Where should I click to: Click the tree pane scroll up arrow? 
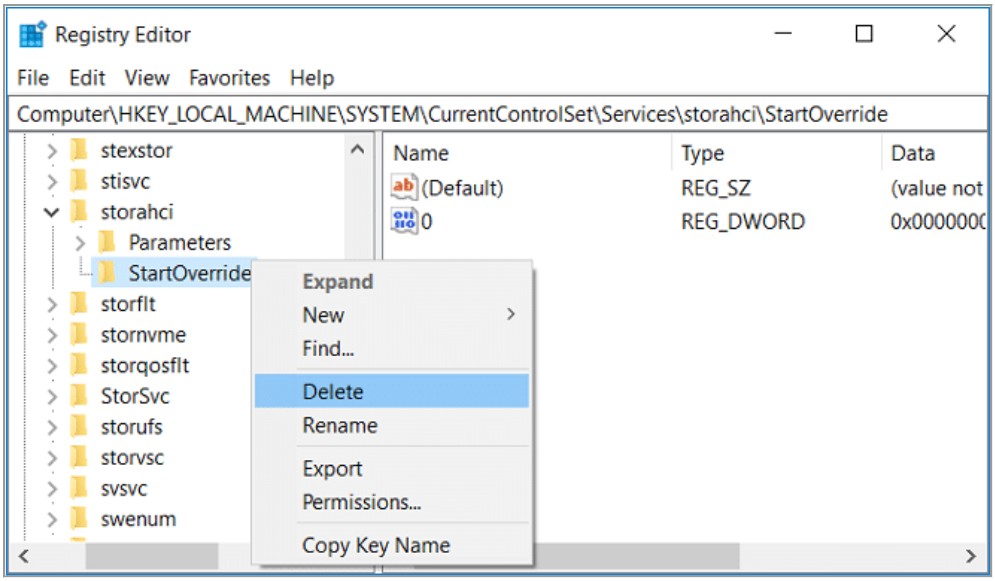(x=357, y=150)
